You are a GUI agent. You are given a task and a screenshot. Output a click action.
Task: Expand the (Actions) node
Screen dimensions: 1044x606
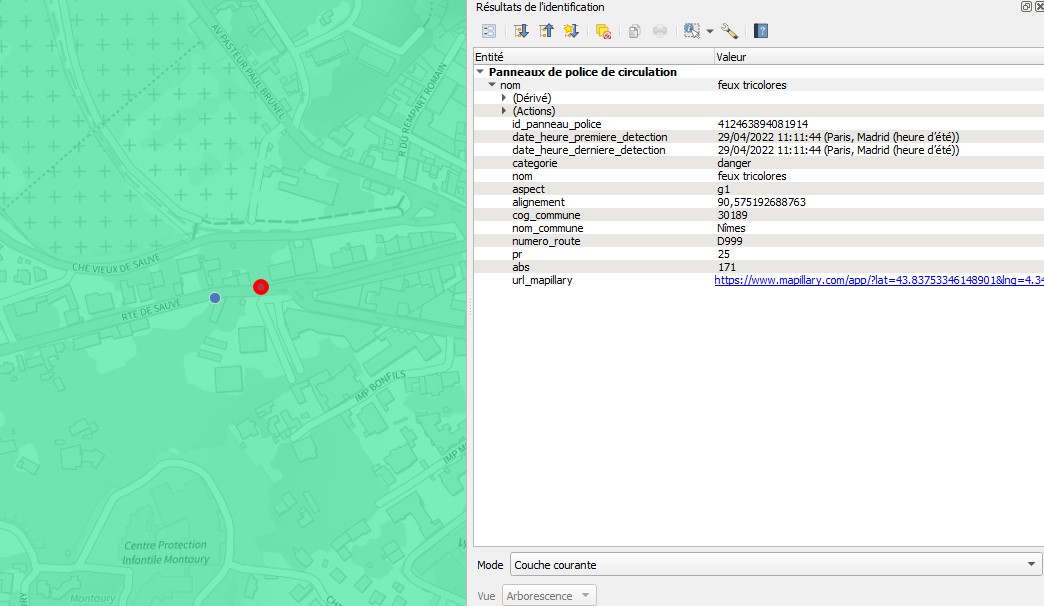click(504, 111)
